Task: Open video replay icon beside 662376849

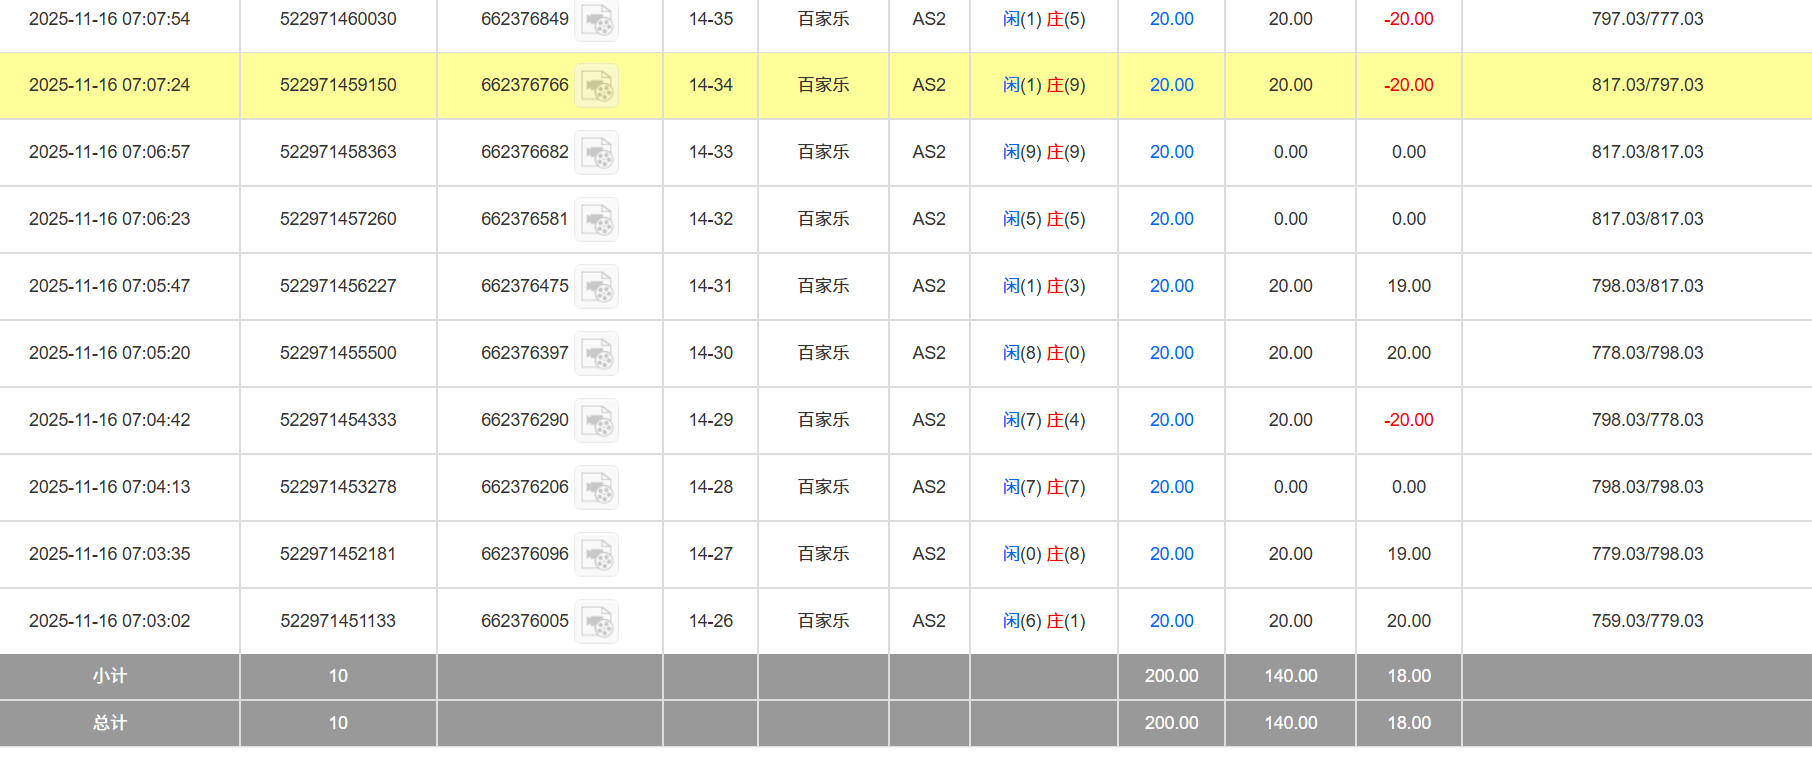Action: (x=597, y=20)
